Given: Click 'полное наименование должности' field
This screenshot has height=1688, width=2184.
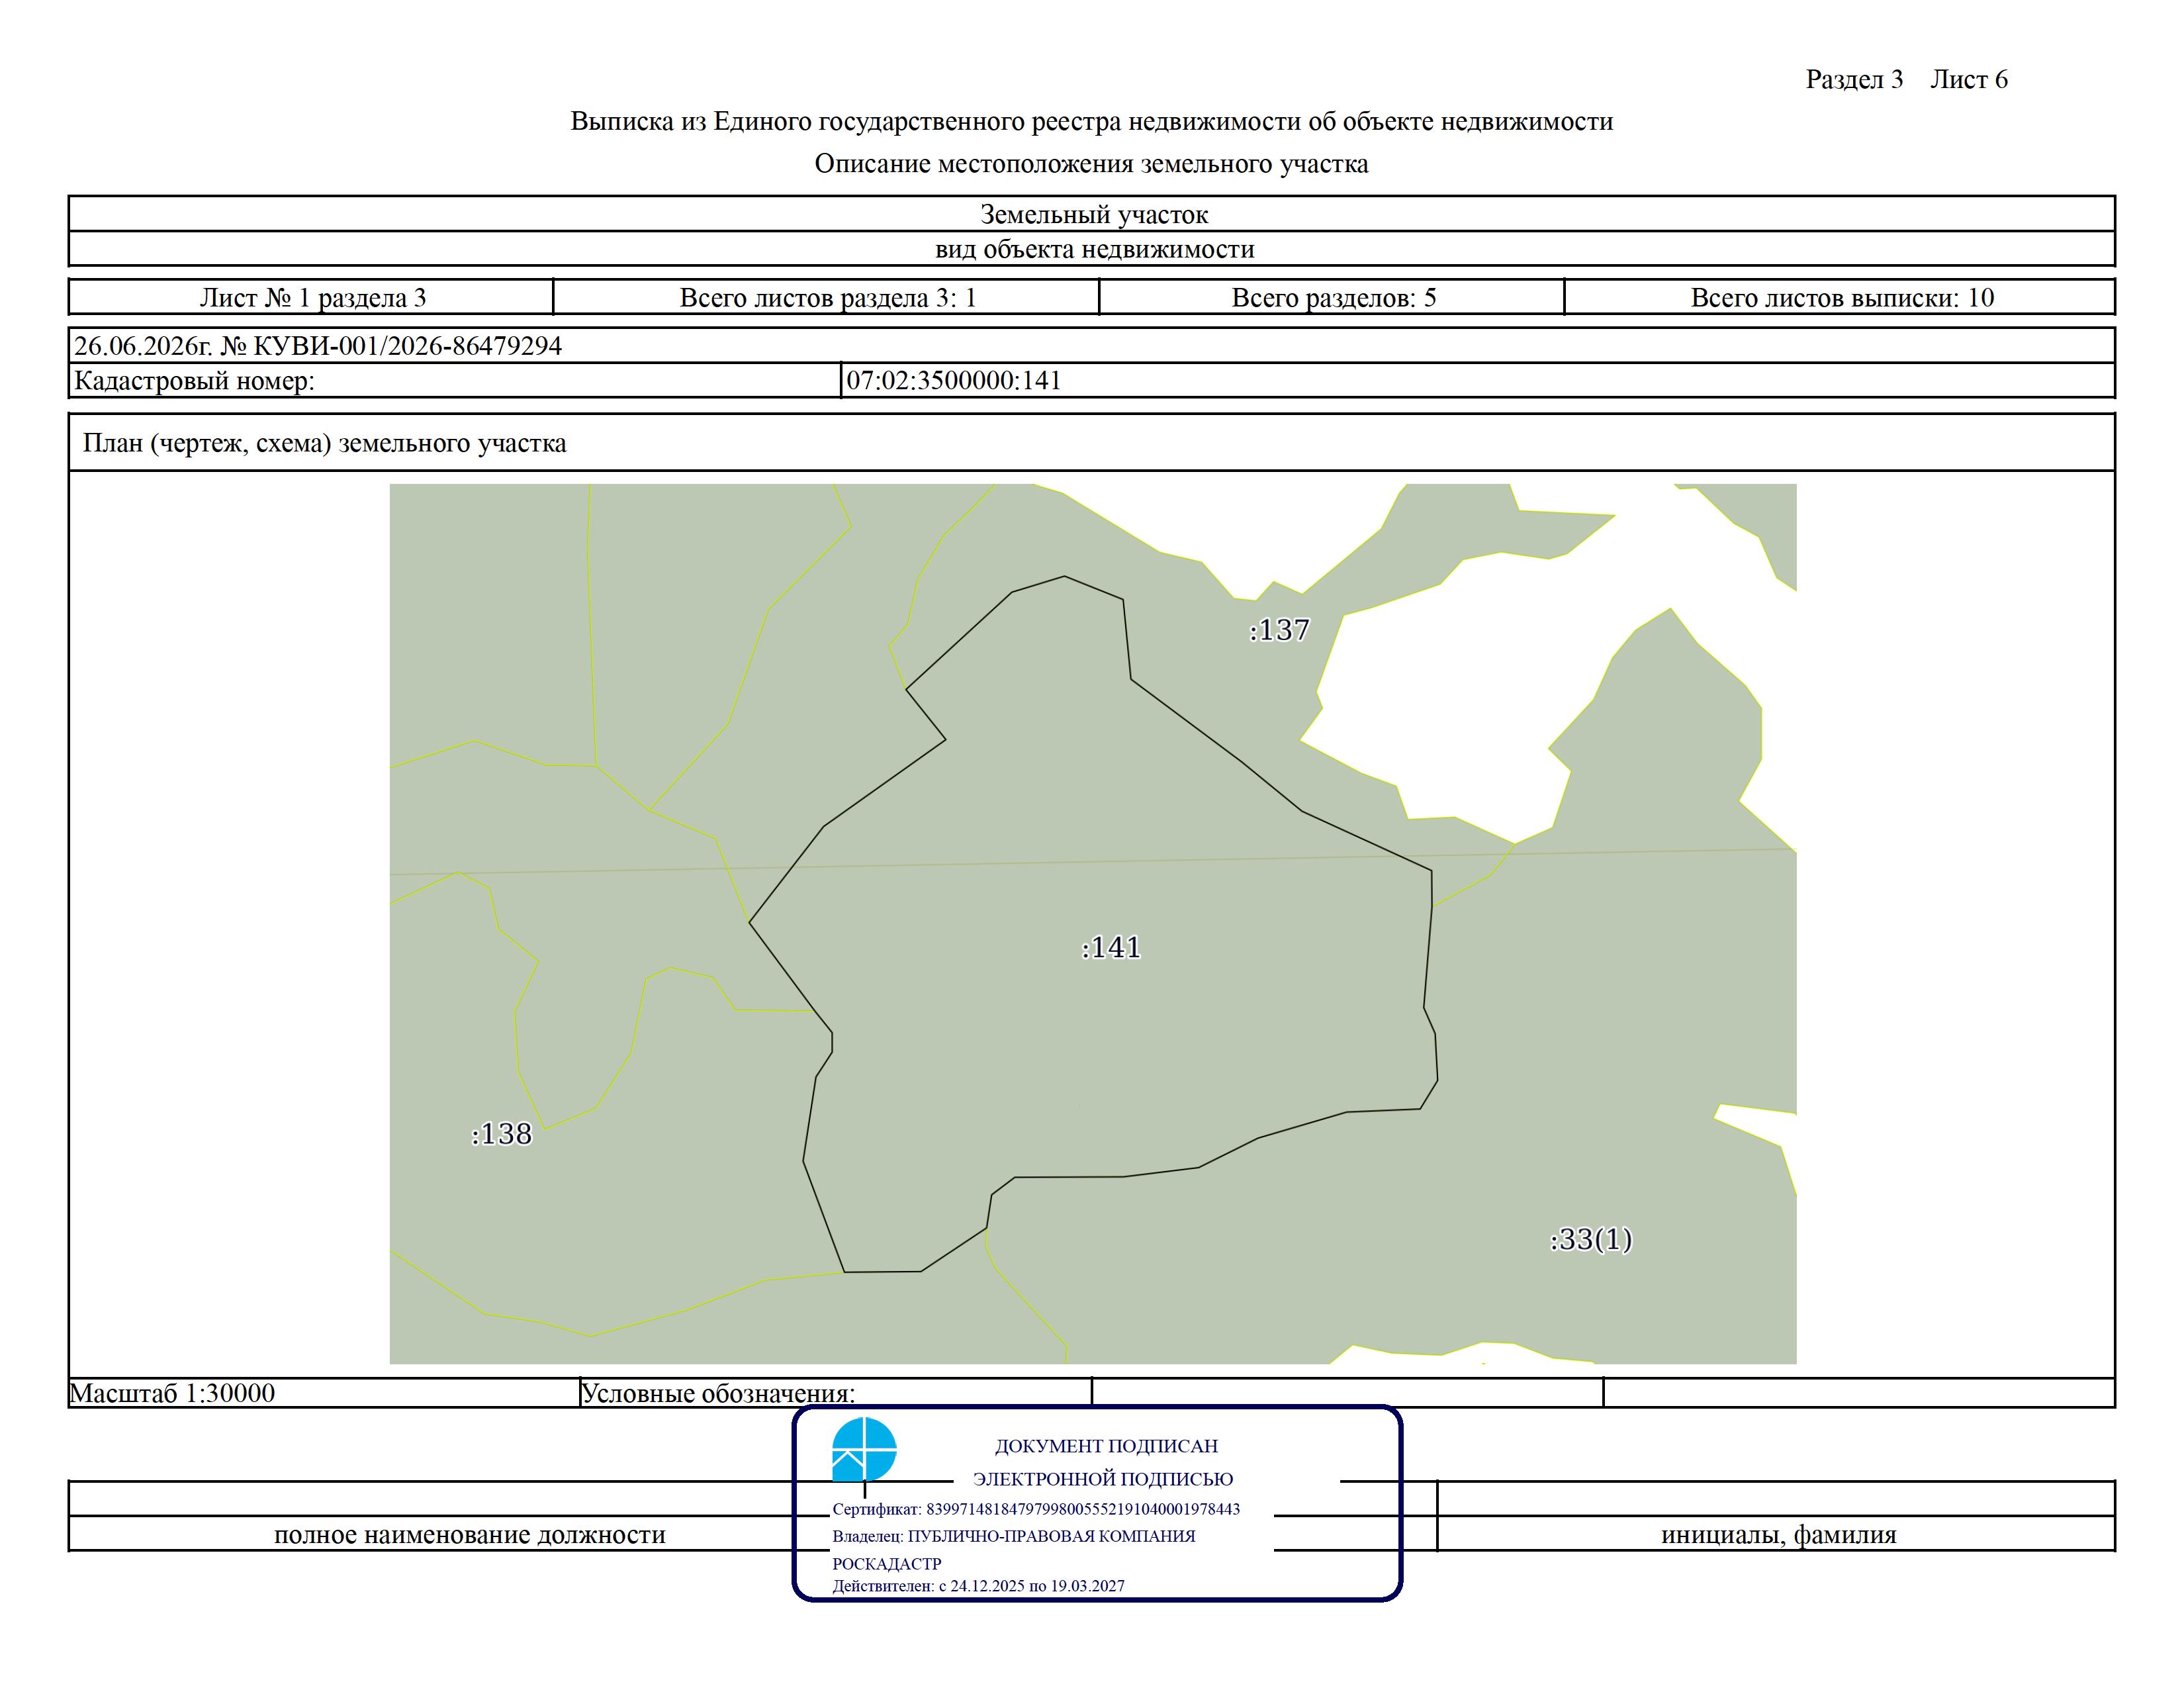Looking at the screenshot, I should pos(470,1534).
